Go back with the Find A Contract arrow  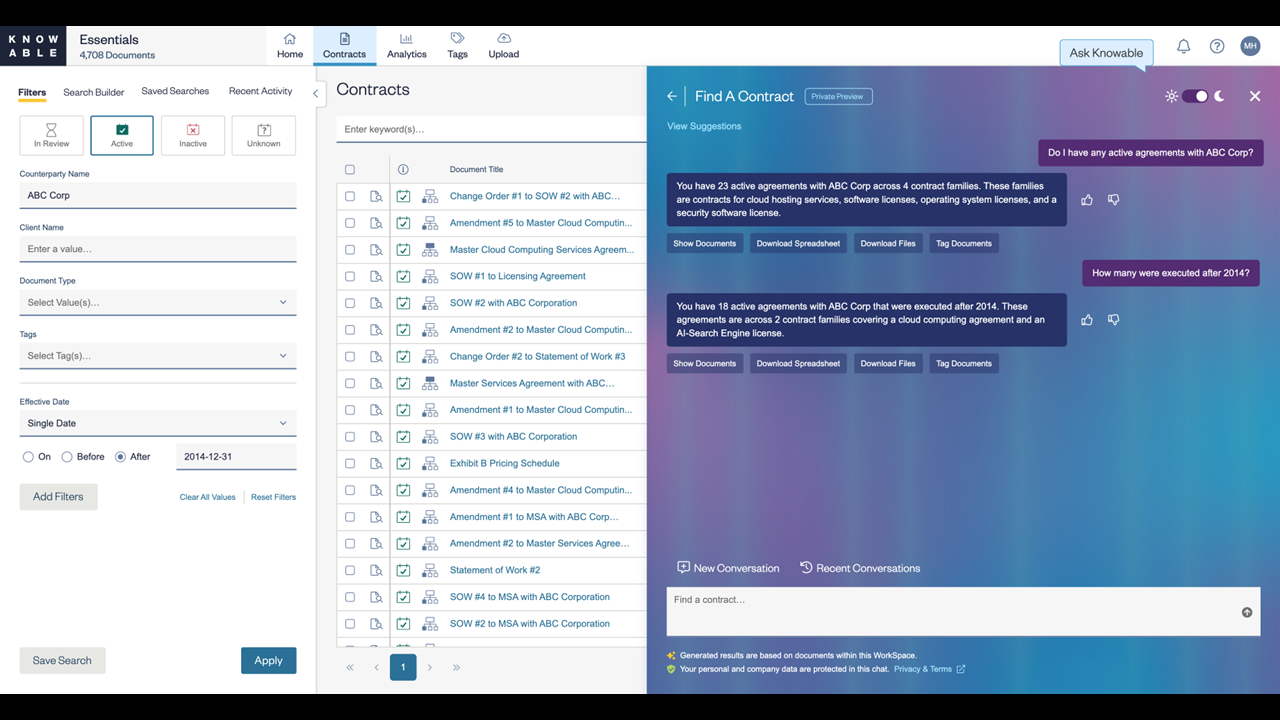(x=672, y=96)
